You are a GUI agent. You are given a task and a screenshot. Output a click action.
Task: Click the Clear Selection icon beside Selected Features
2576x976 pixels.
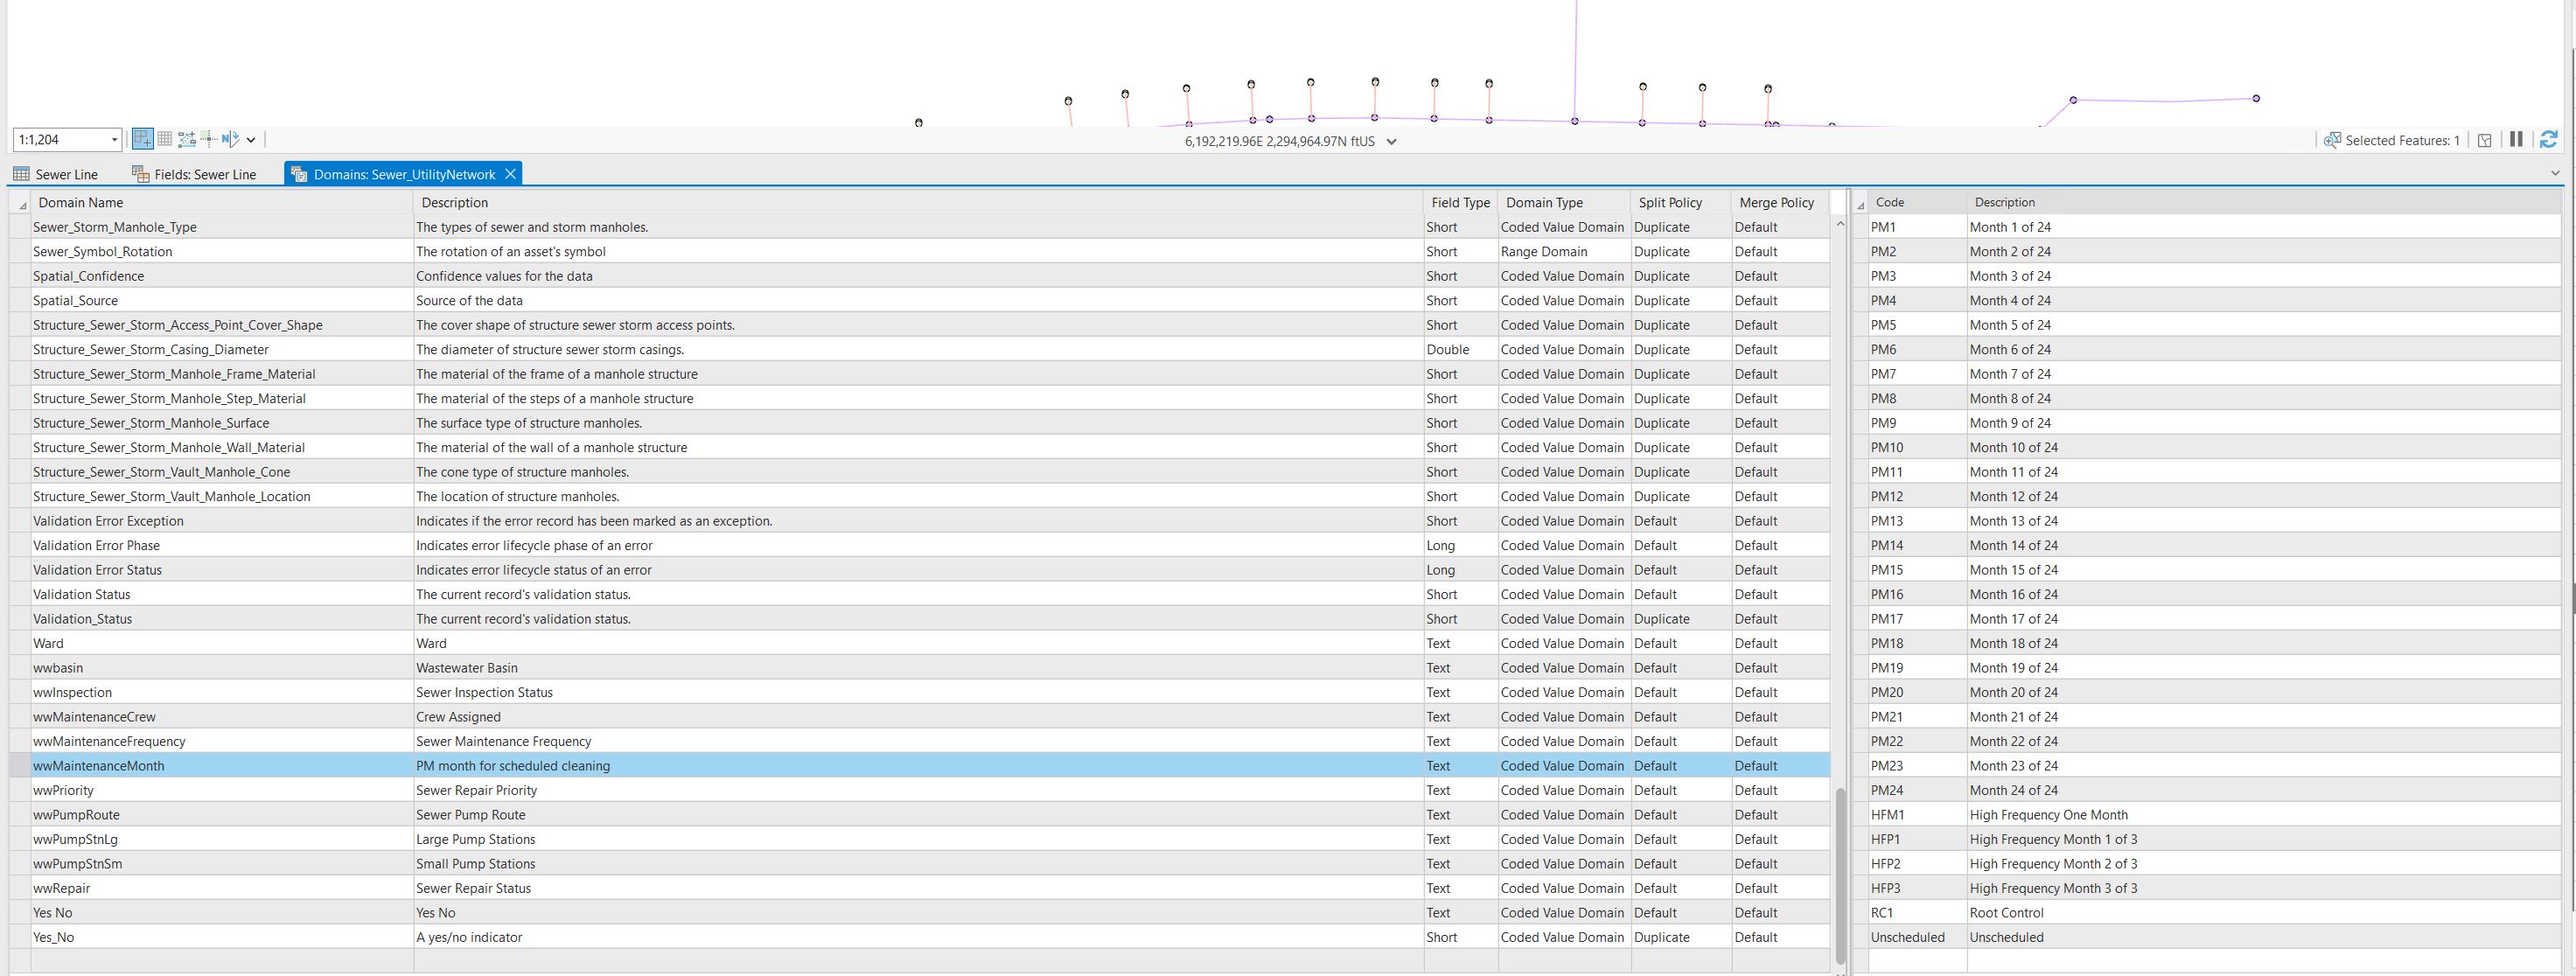tap(2486, 140)
